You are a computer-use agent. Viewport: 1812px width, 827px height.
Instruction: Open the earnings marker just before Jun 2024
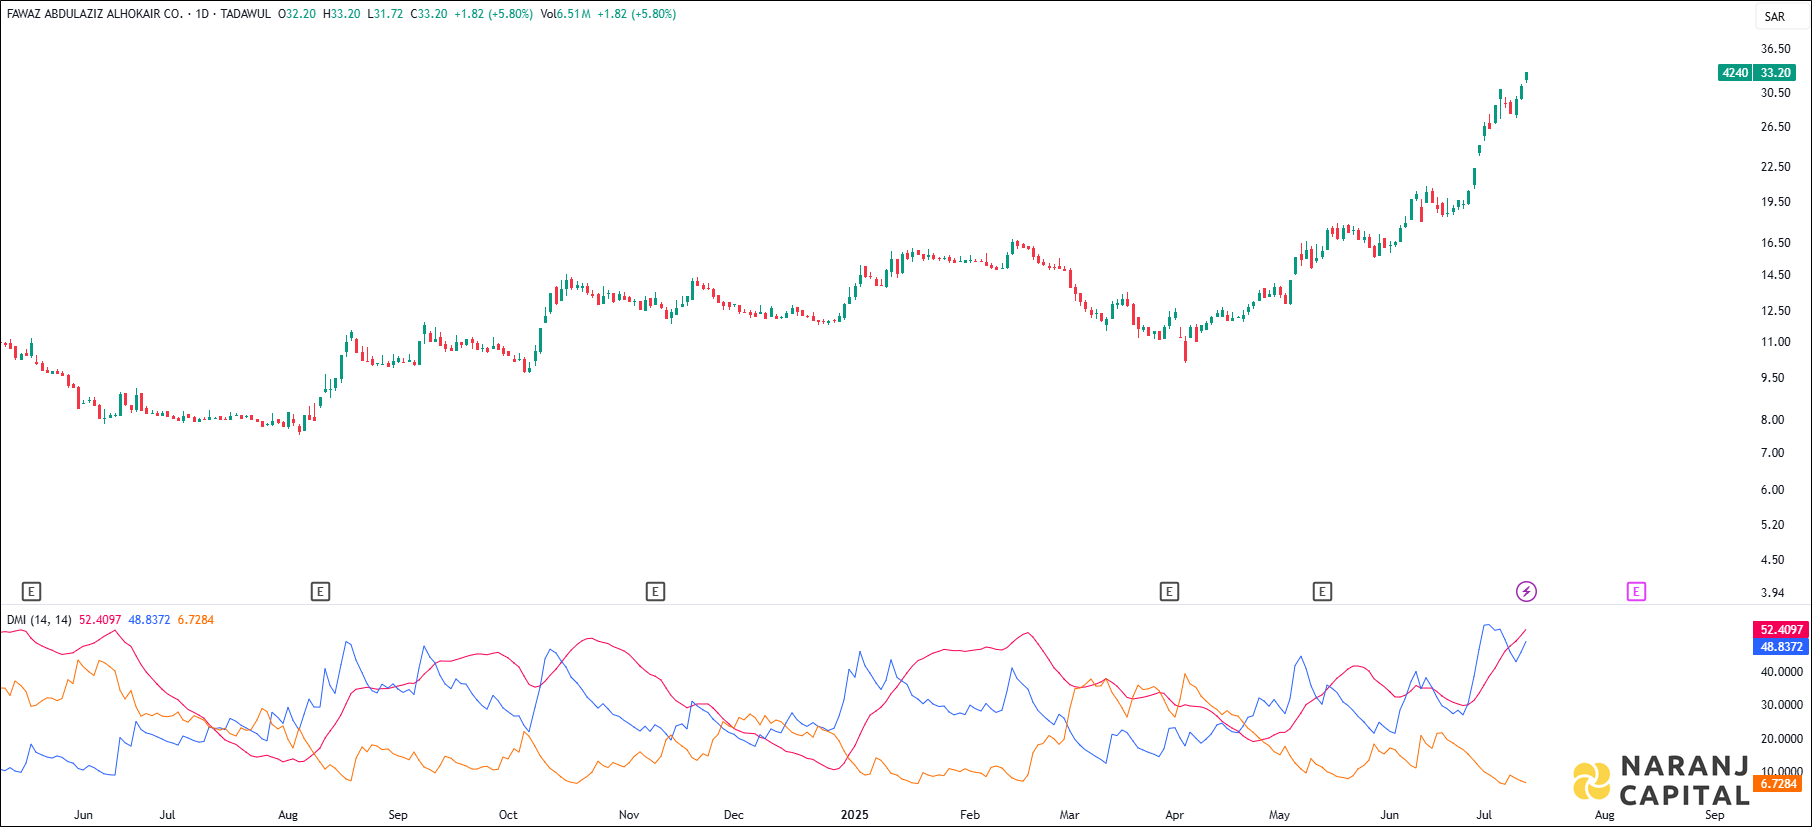pos(31,592)
